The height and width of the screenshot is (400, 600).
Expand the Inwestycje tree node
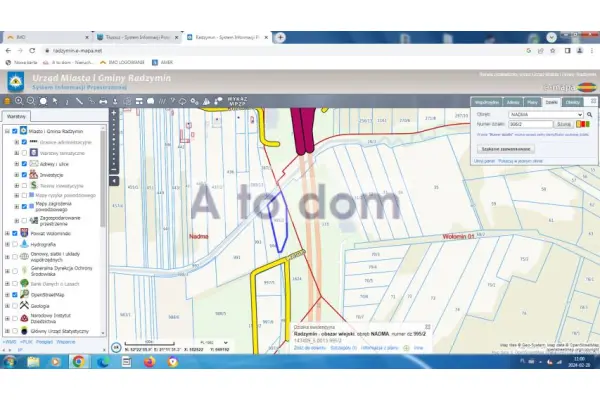16,175
